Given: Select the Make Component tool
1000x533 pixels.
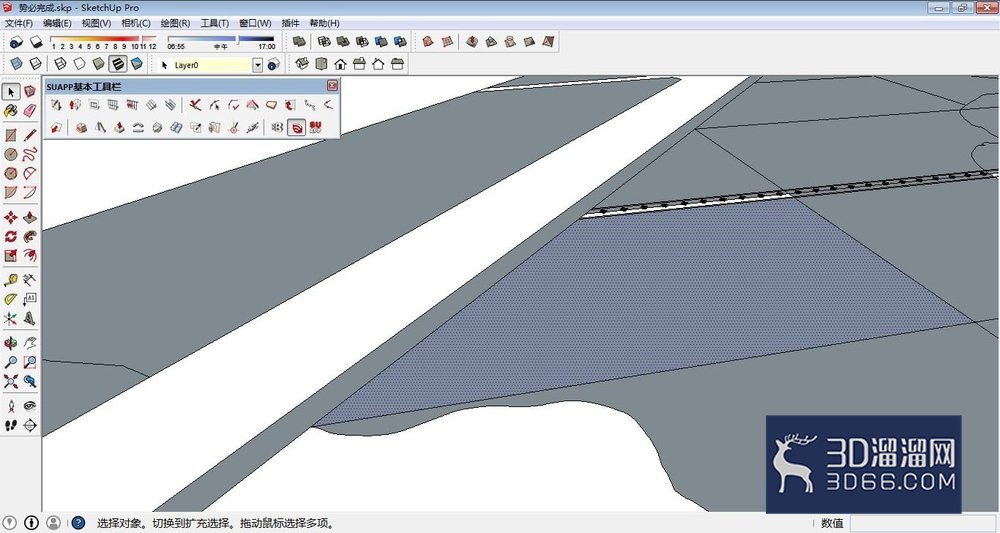Looking at the screenshot, I should [x=30, y=92].
